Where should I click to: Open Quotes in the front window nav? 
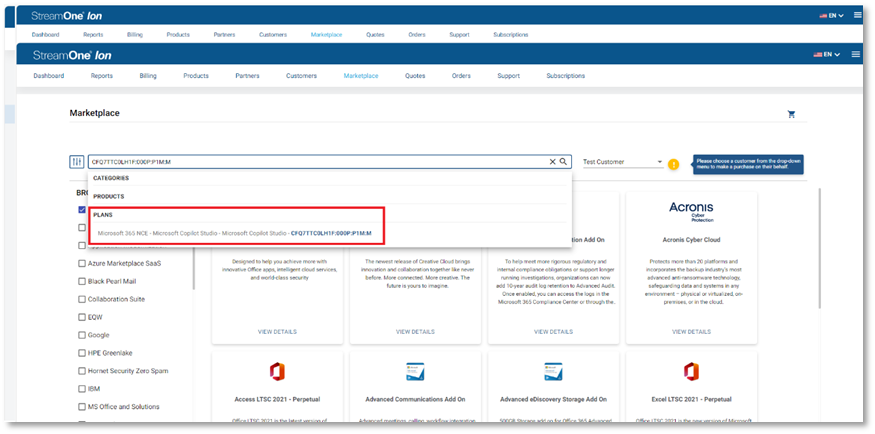415,76
